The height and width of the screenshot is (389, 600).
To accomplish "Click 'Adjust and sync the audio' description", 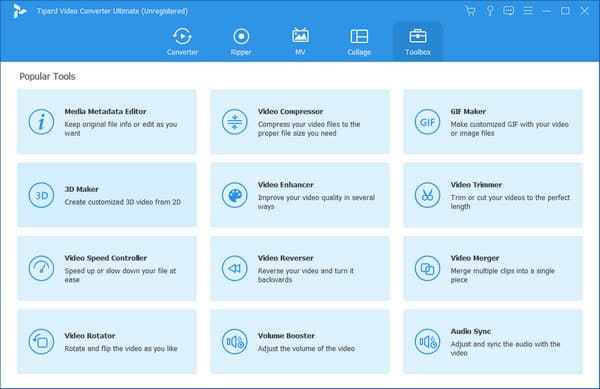I will click(505, 348).
